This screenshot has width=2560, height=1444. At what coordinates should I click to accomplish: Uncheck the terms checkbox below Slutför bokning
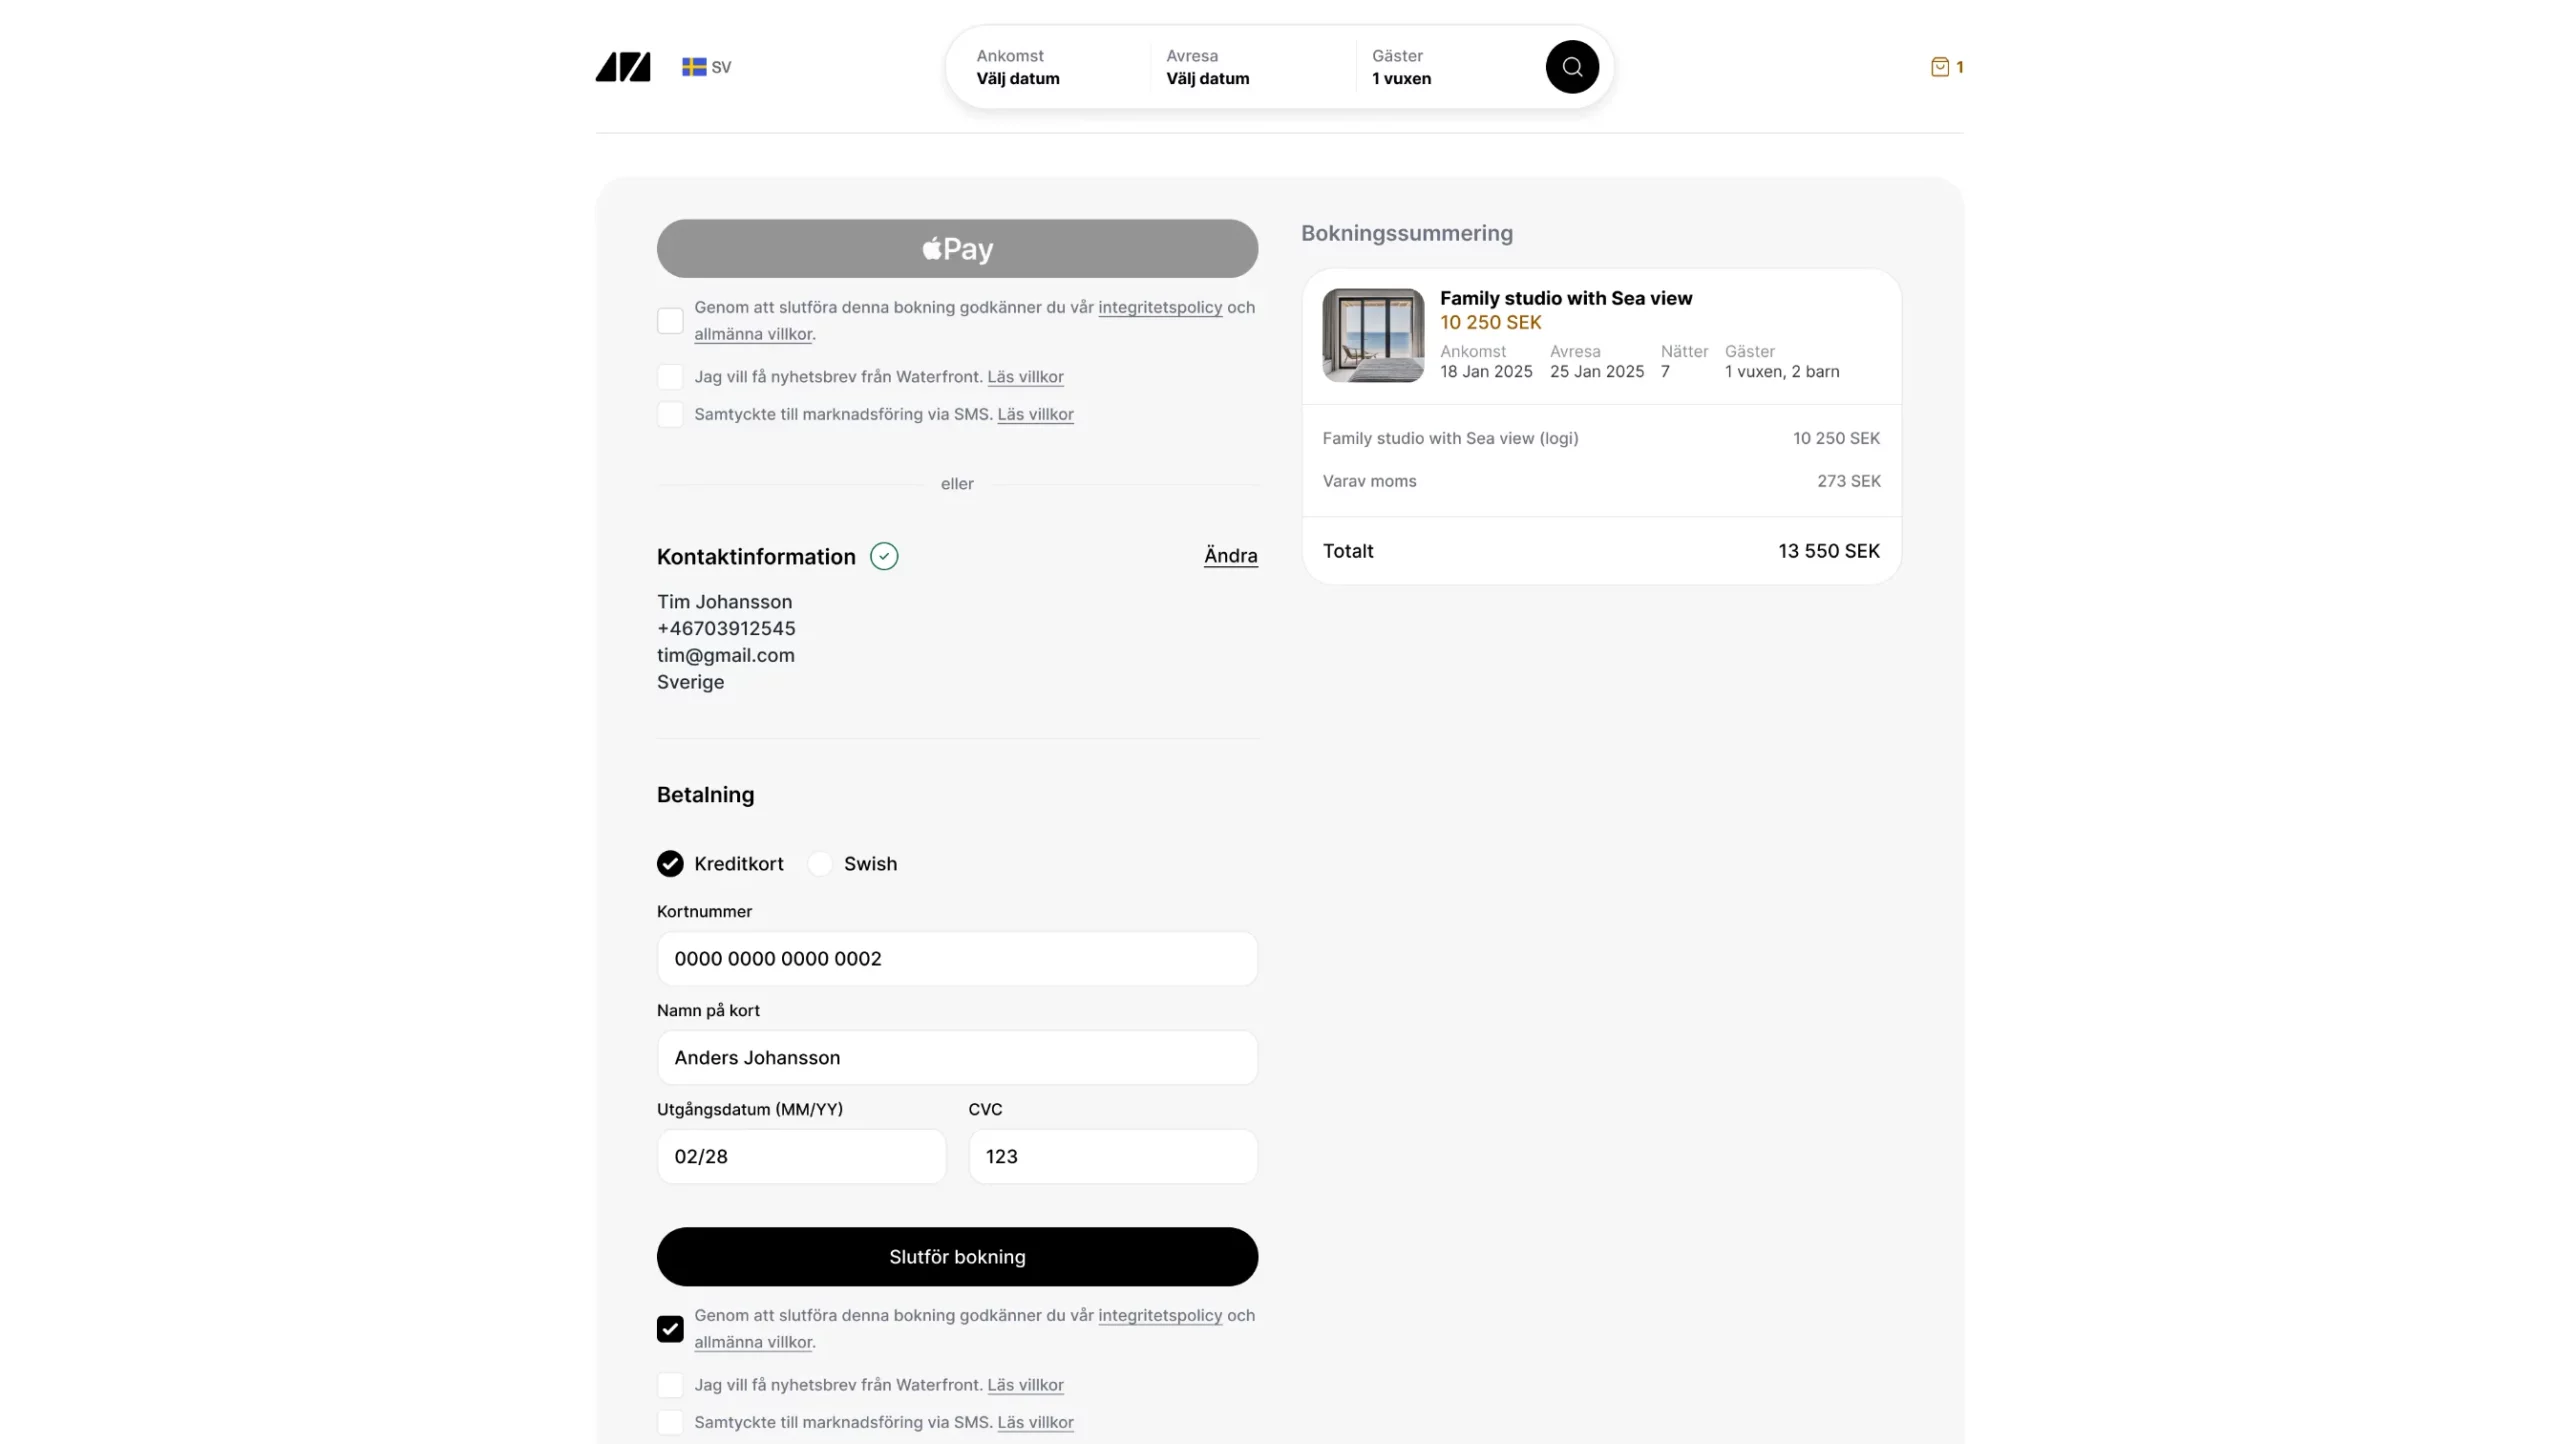[670, 1329]
